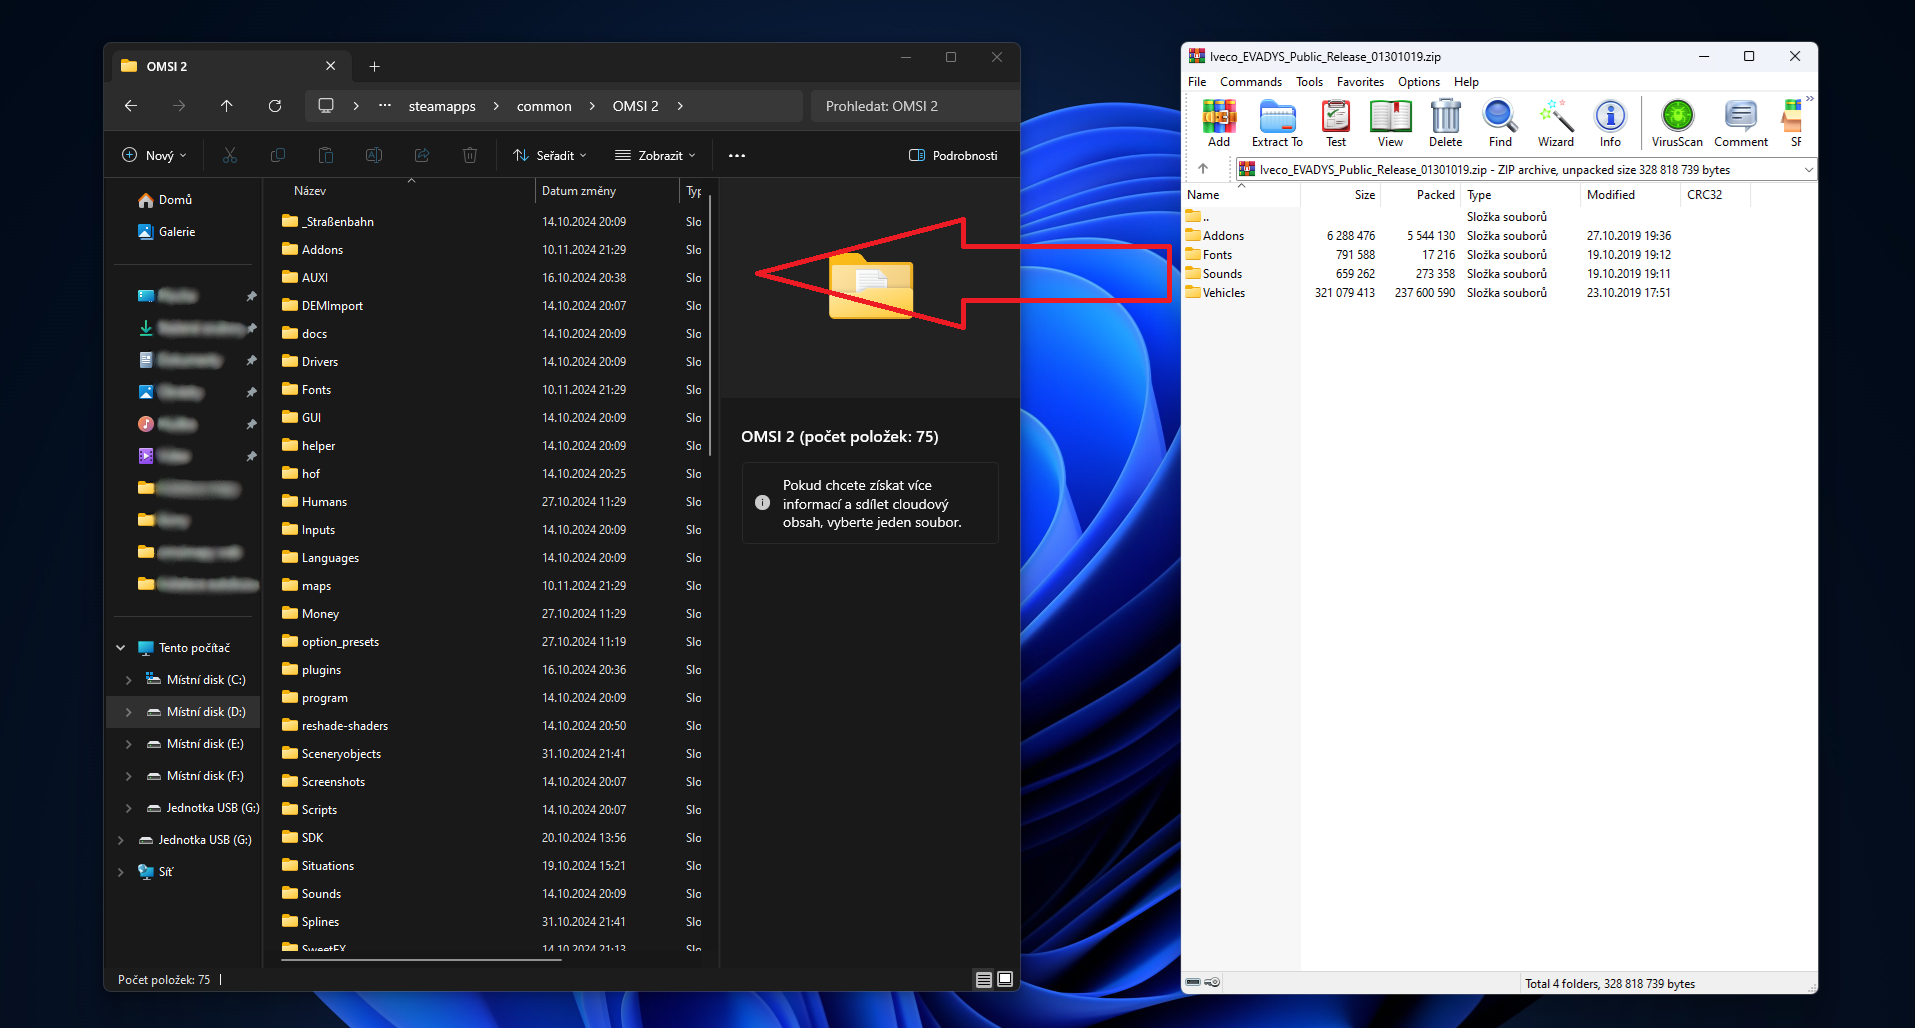Click the Add icon in WinRAR toolbar
The image size is (1915, 1028).
tap(1218, 124)
